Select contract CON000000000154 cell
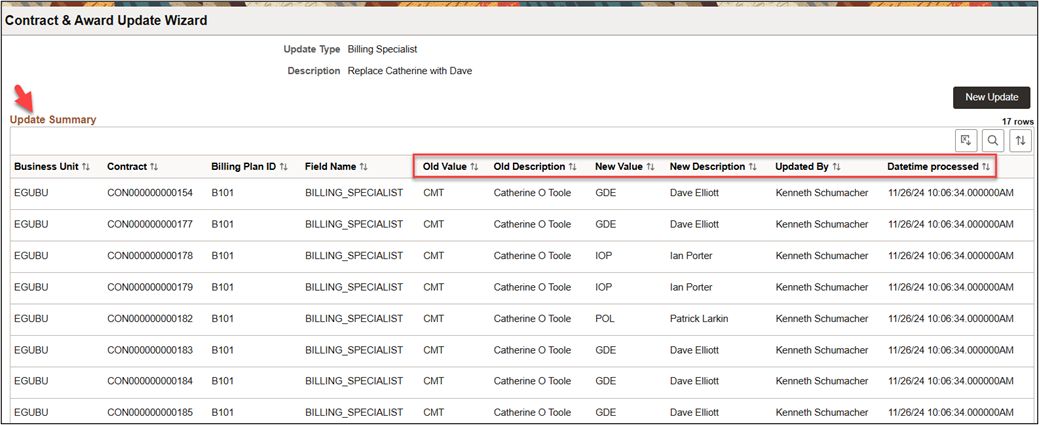1039x425 pixels. [x=150, y=193]
